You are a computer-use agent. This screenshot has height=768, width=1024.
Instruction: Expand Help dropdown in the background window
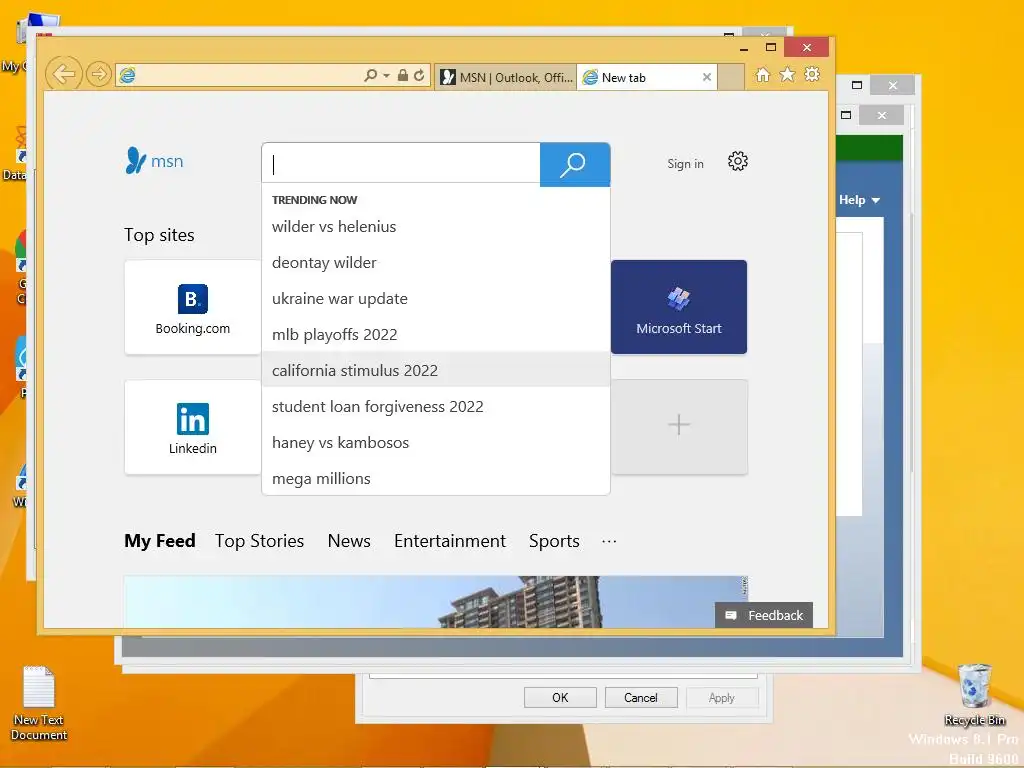859,200
